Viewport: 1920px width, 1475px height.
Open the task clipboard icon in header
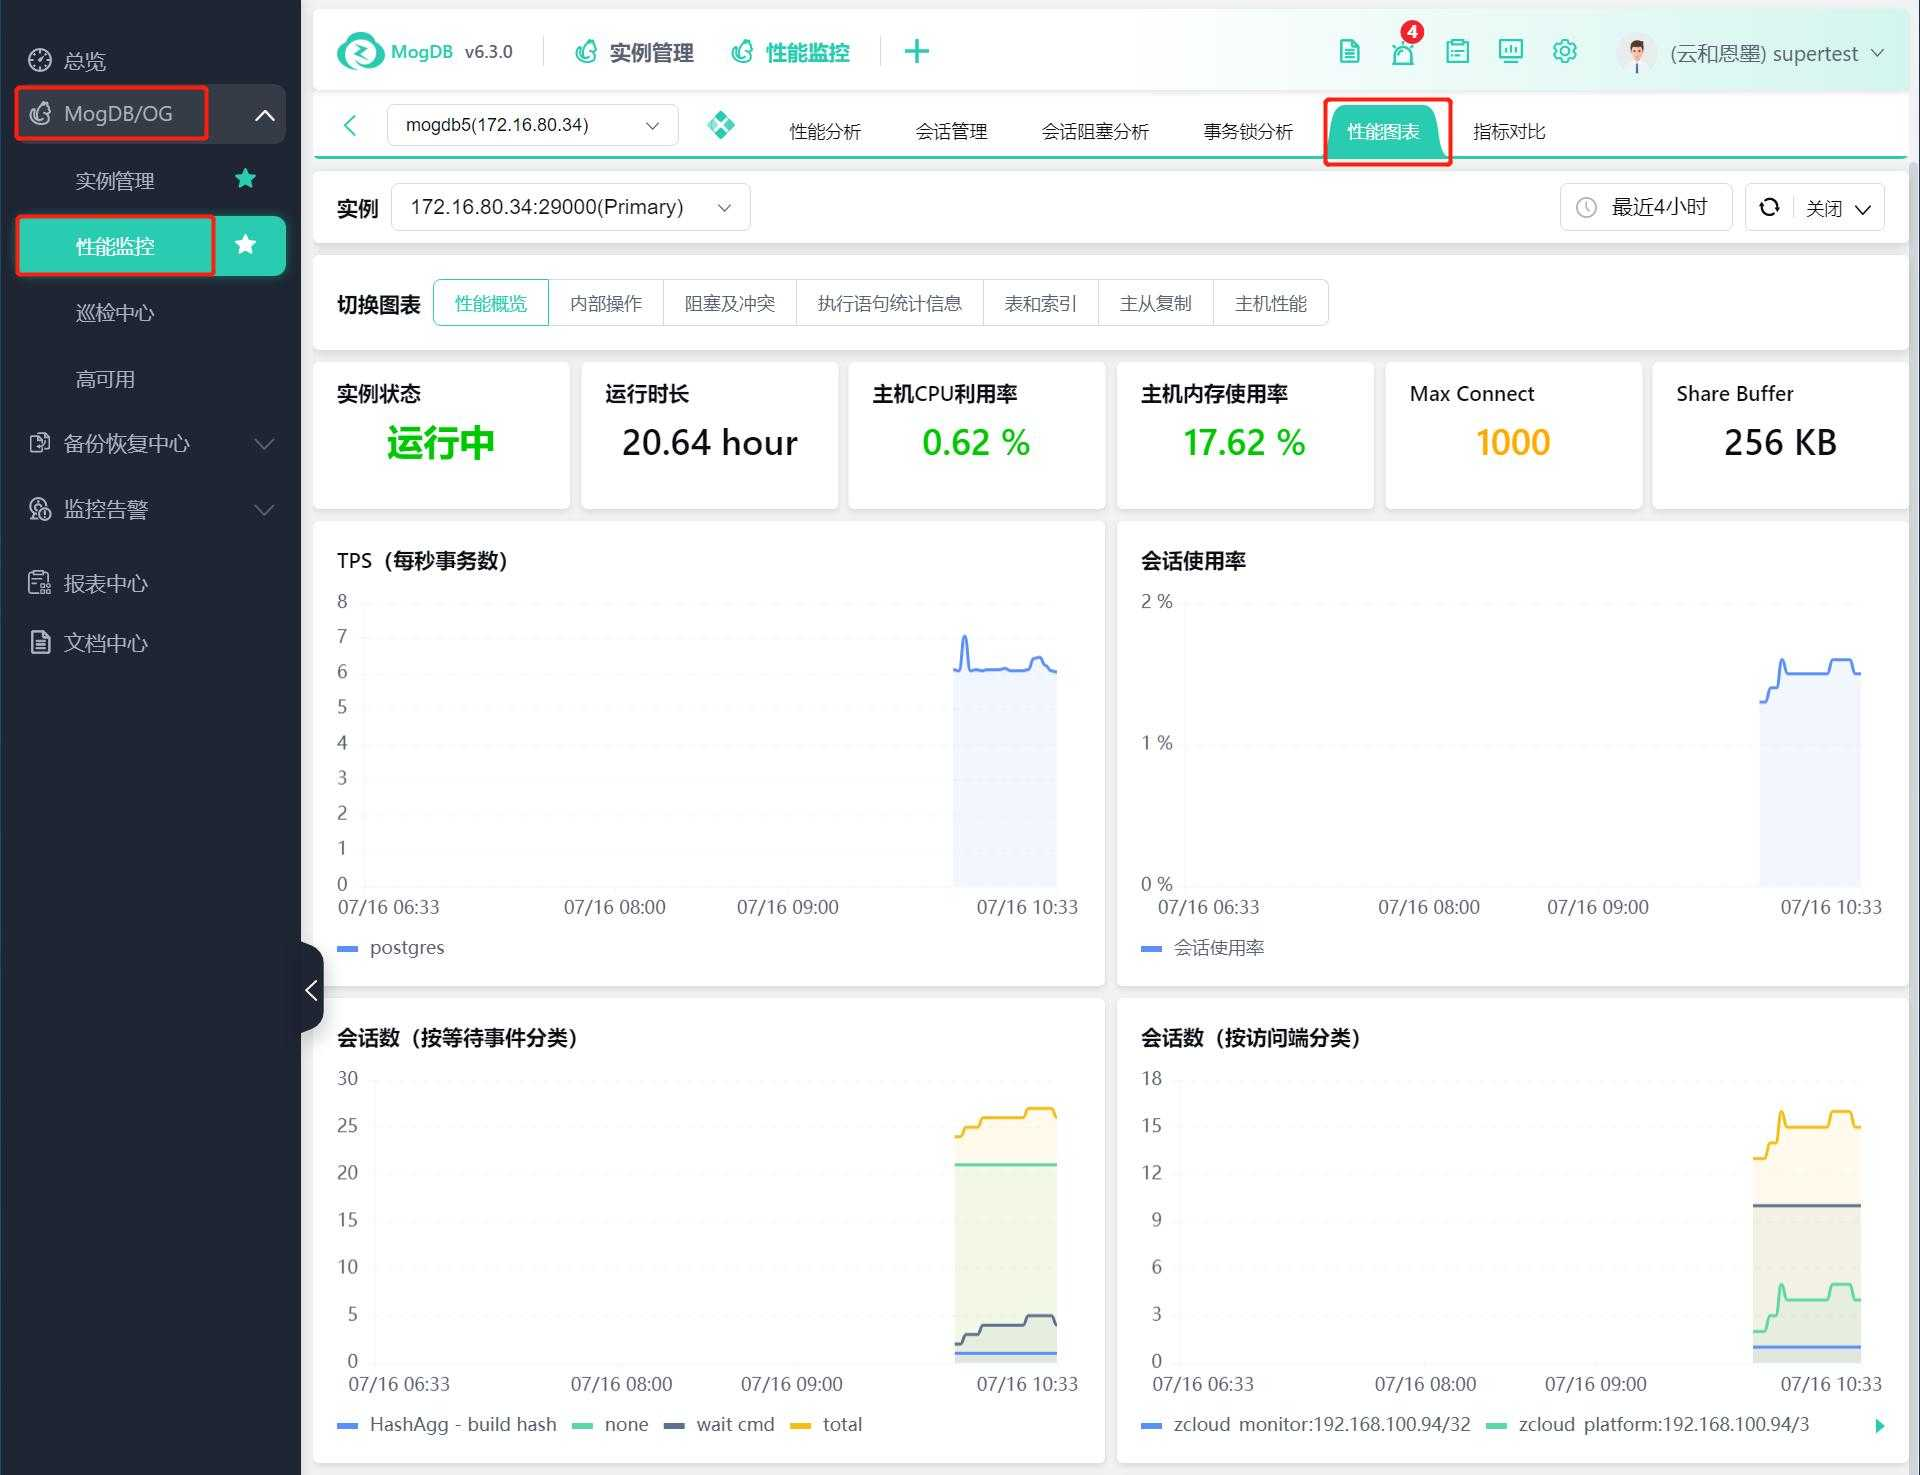pos(1457,52)
